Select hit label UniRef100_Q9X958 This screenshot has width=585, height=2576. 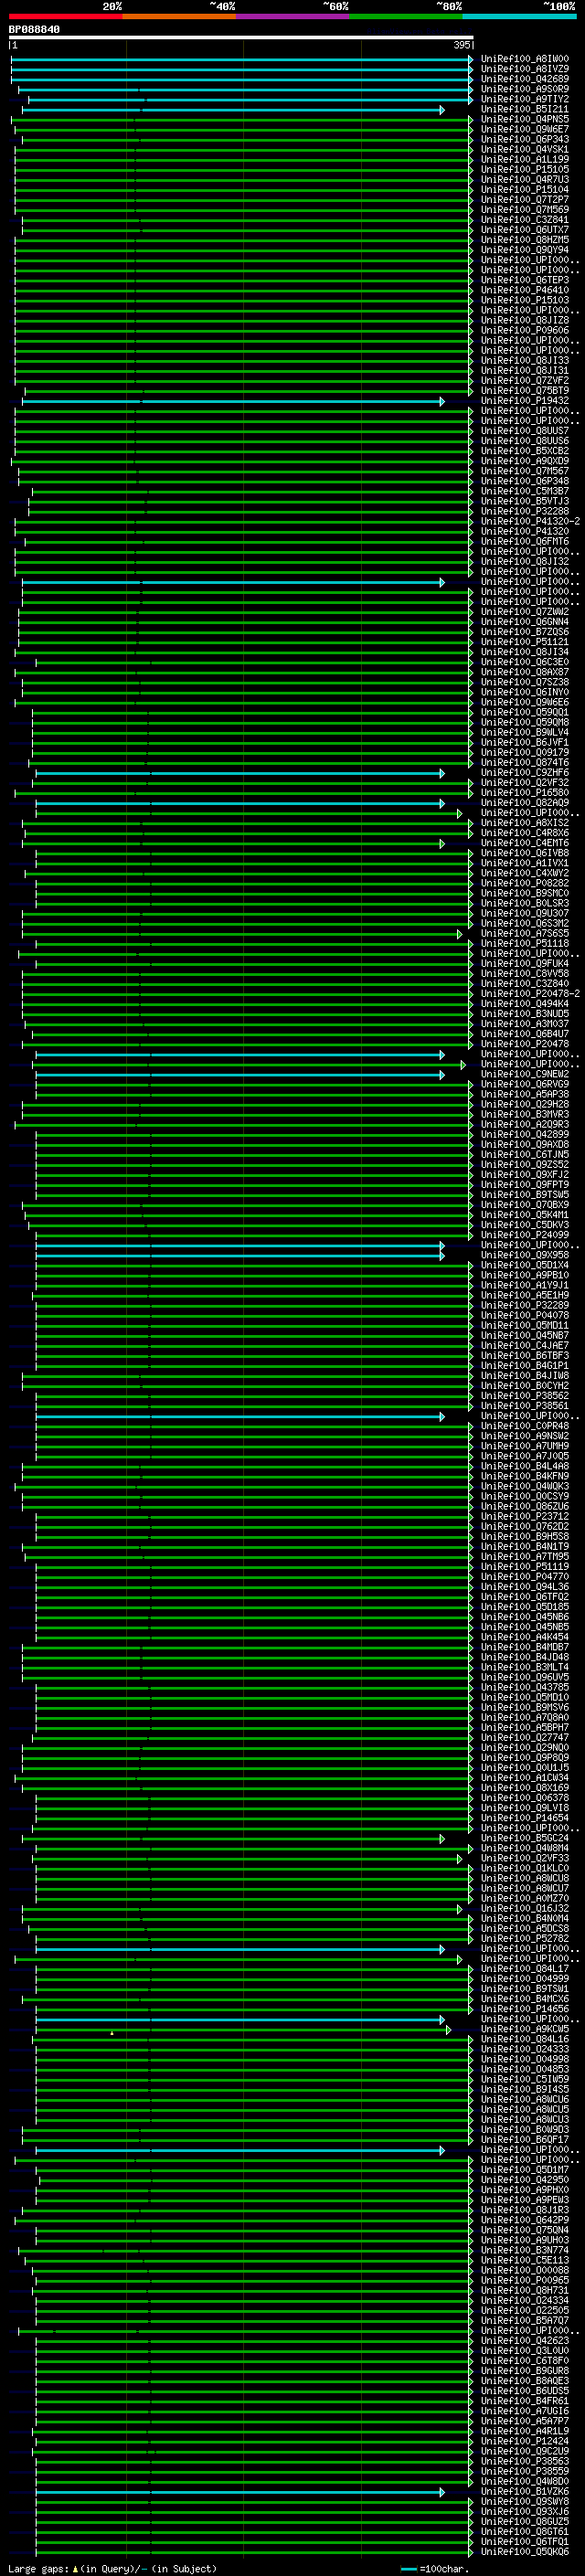click(x=525, y=1256)
